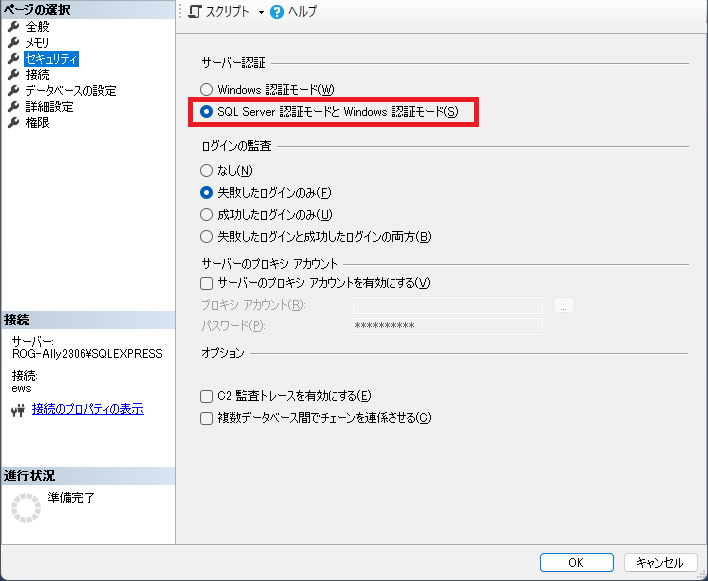Screen dimensions: 708x581
Task: Click the wrench icon beside データベースの設定
Action: click(x=14, y=91)
